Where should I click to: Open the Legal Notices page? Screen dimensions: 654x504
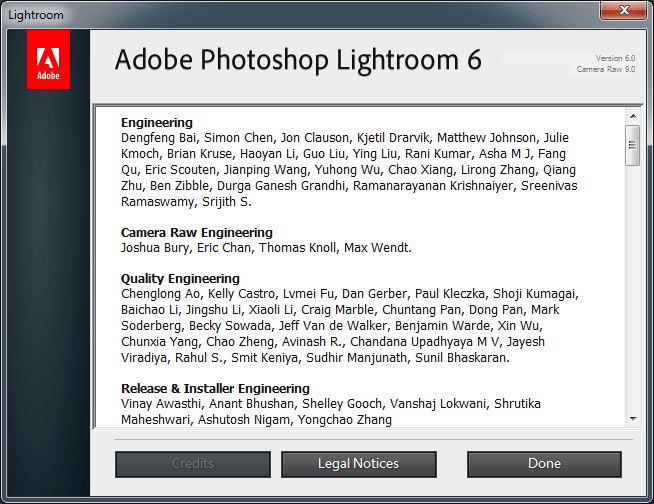[x=359, y=464]
